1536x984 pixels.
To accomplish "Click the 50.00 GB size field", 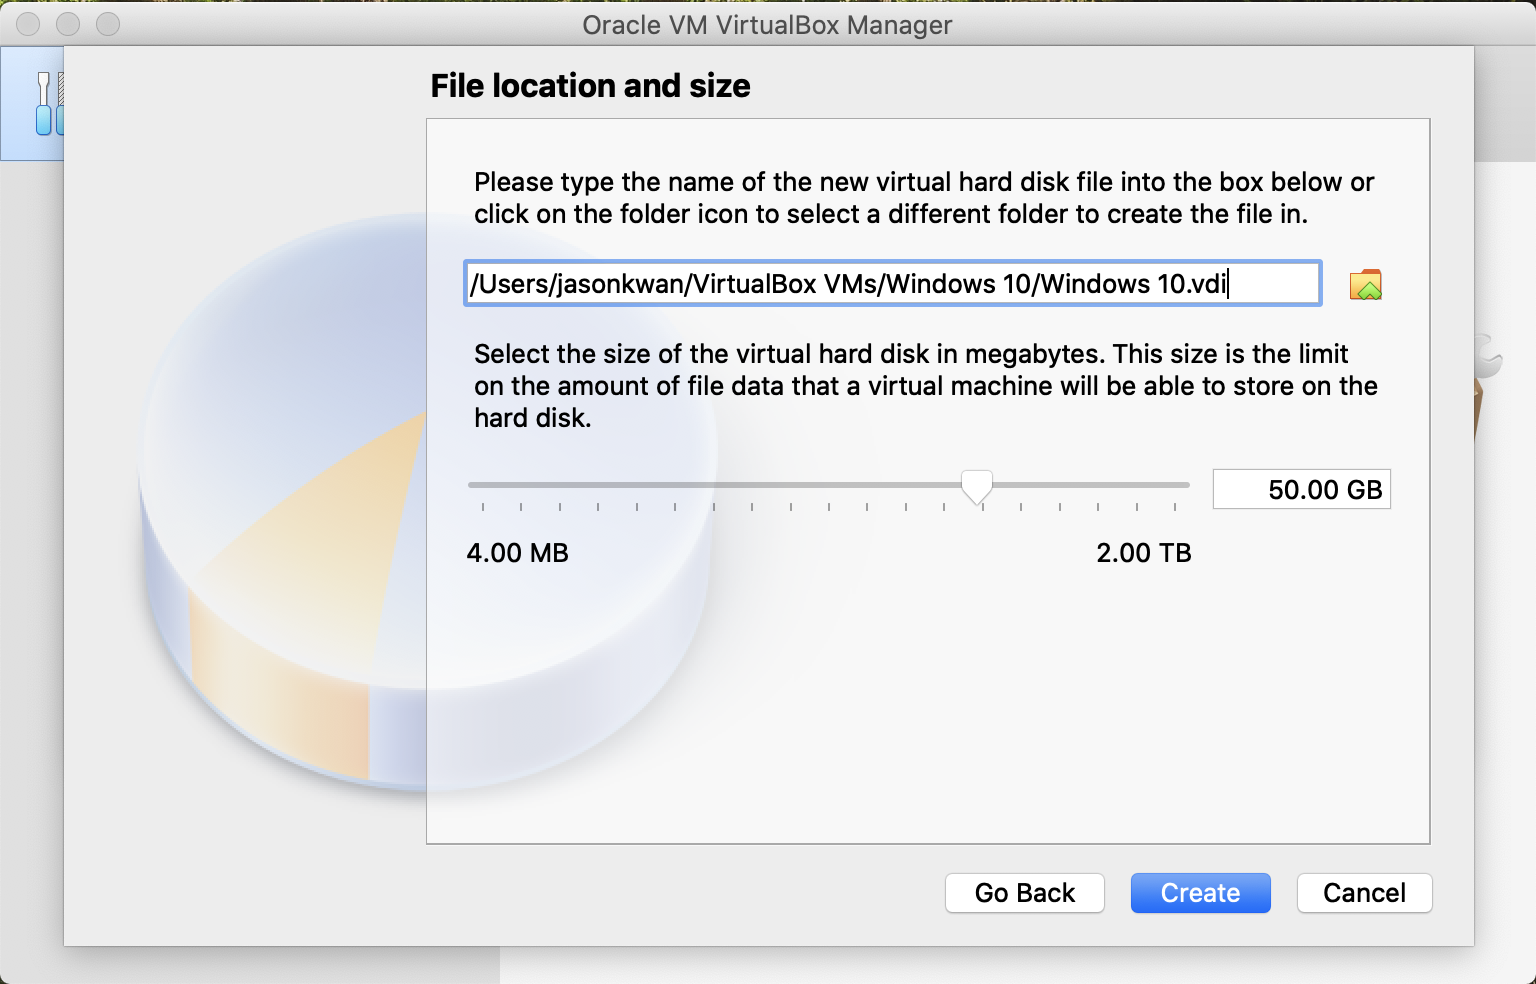I will click(1301, 489).
